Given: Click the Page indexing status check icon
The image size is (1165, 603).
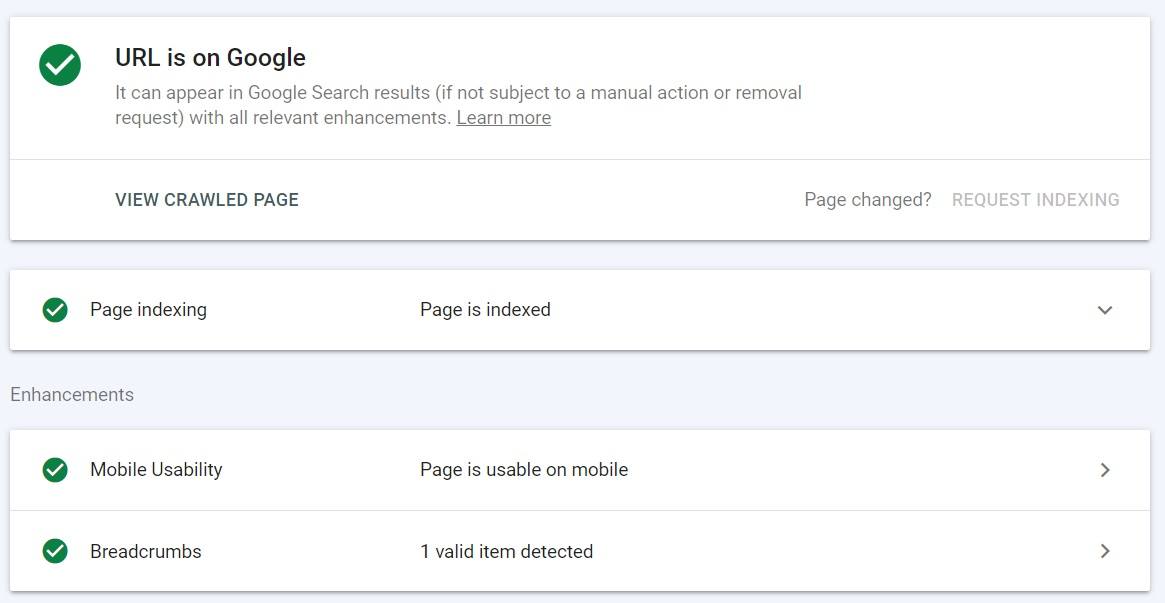Looking at the screenshot, I should (x=55, y=309).
